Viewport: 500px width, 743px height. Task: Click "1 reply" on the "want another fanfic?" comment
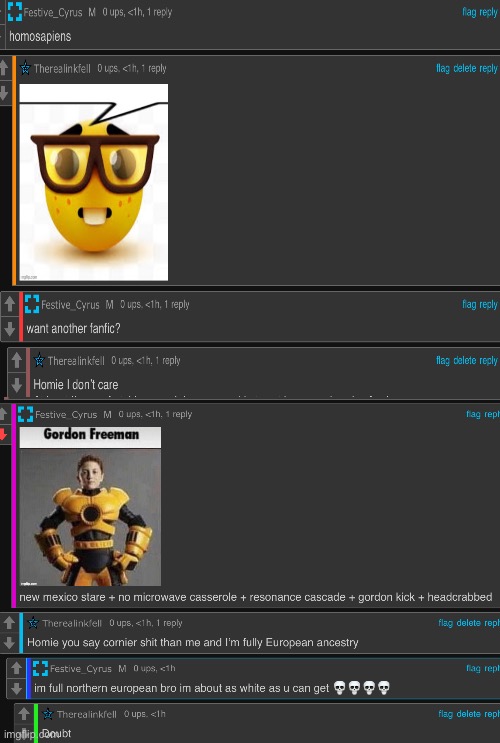pyautogui.click(x=177, y=305)
